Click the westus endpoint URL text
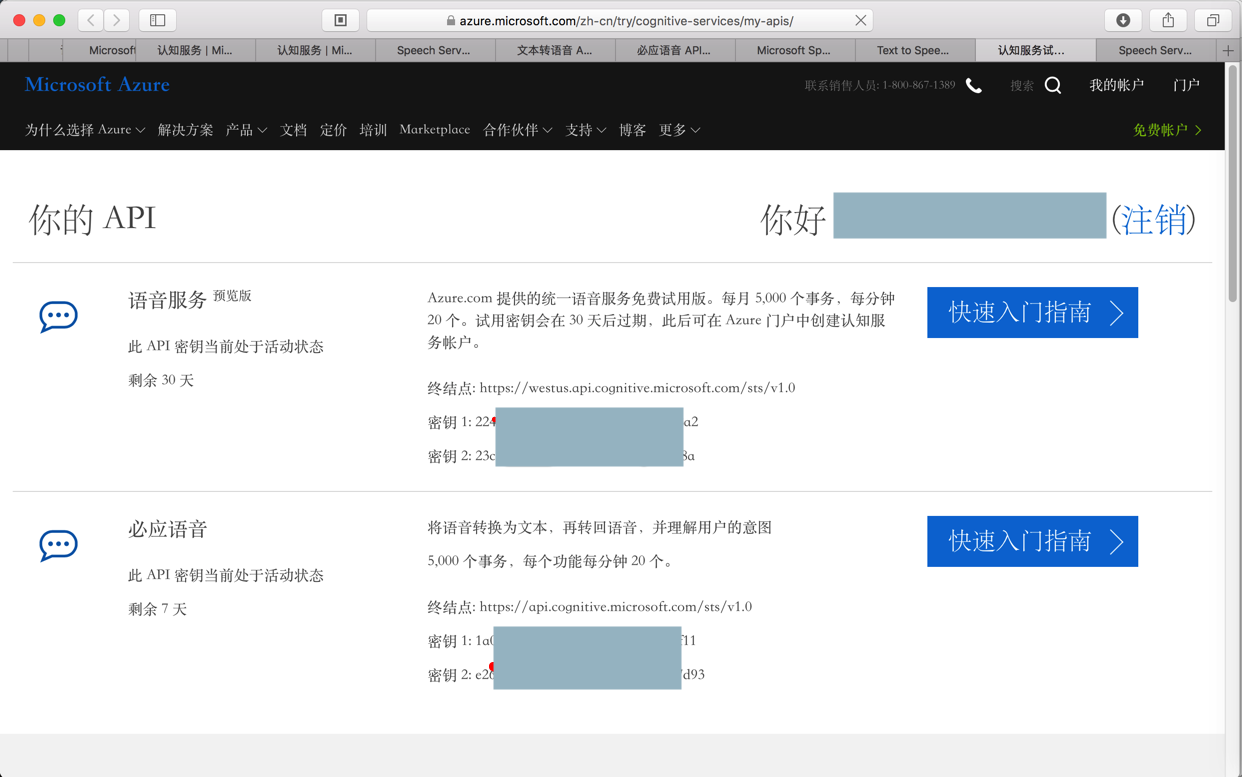 (637, 388)
